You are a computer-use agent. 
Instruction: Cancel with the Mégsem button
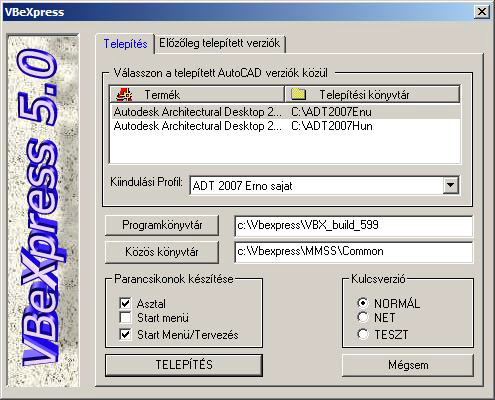(x=408, y=365)
